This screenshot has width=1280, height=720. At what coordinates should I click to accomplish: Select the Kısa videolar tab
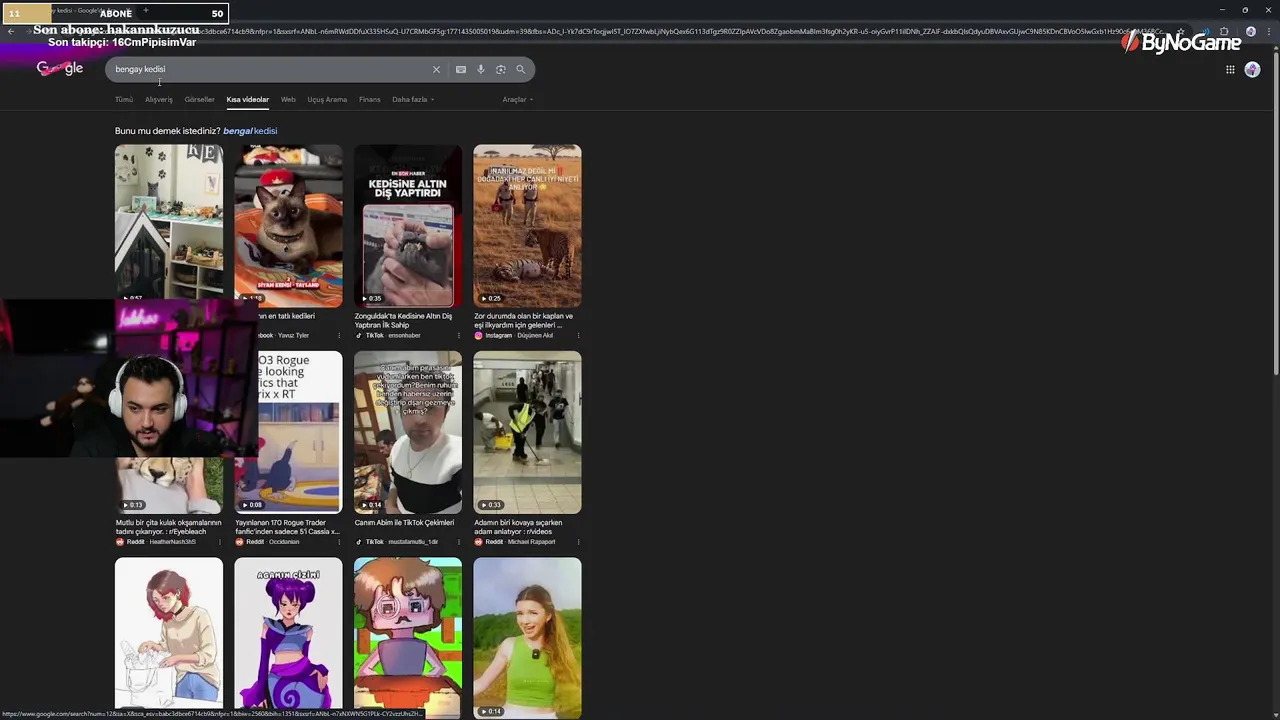(x=247, y=99)
